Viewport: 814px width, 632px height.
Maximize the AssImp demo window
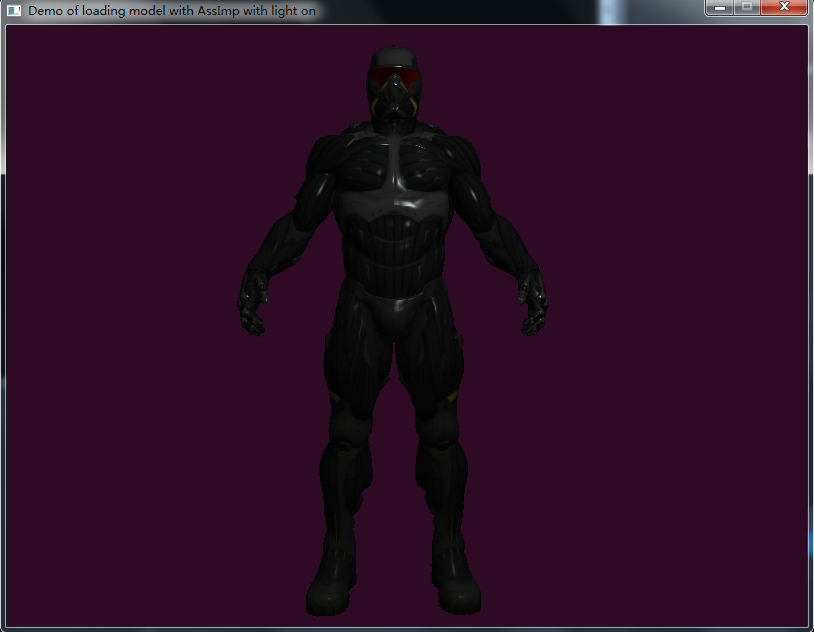click(747, 7)
